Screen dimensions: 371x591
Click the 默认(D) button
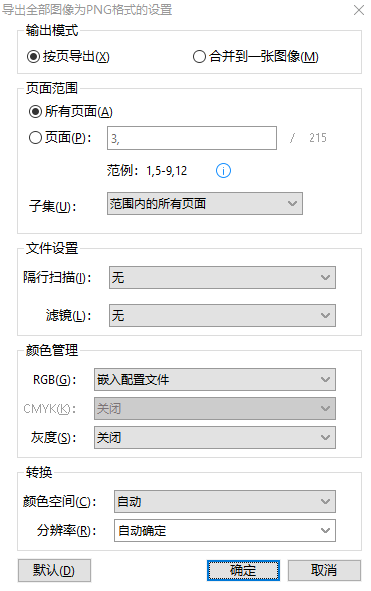54,570
